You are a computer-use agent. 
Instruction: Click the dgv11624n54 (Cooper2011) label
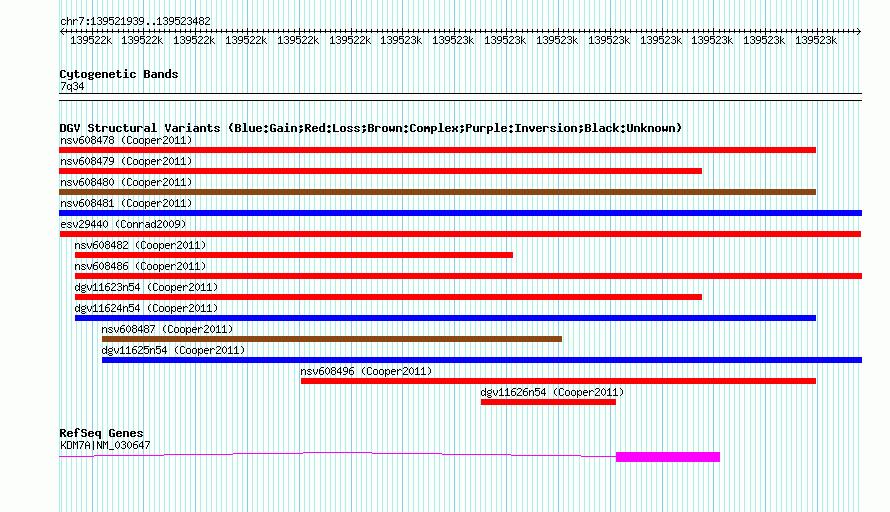(x=146, y=308)
